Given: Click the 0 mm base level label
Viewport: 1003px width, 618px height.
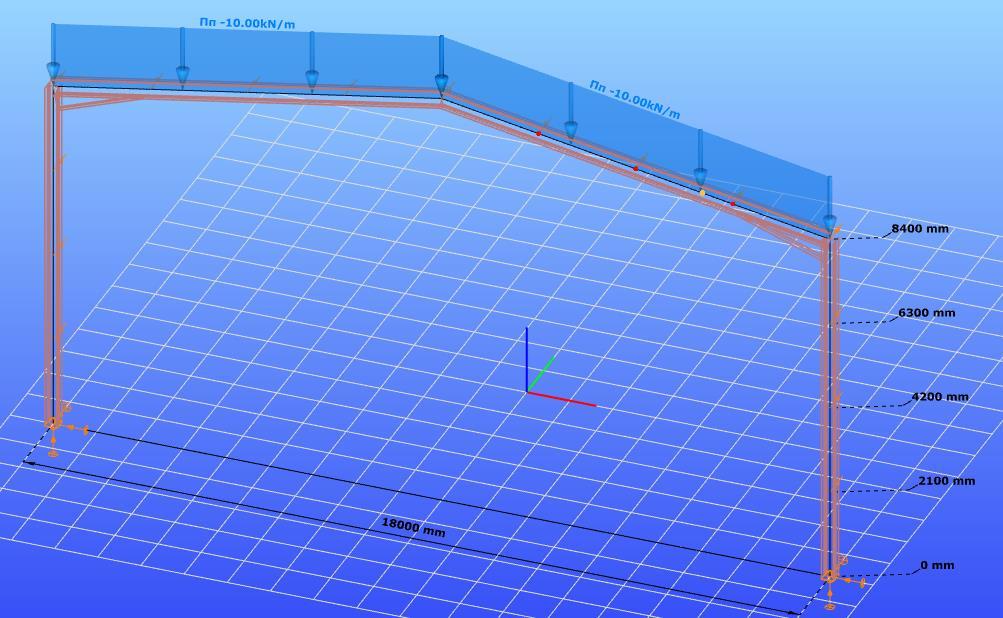Looking at the screenshot, I should pos(937,566).
